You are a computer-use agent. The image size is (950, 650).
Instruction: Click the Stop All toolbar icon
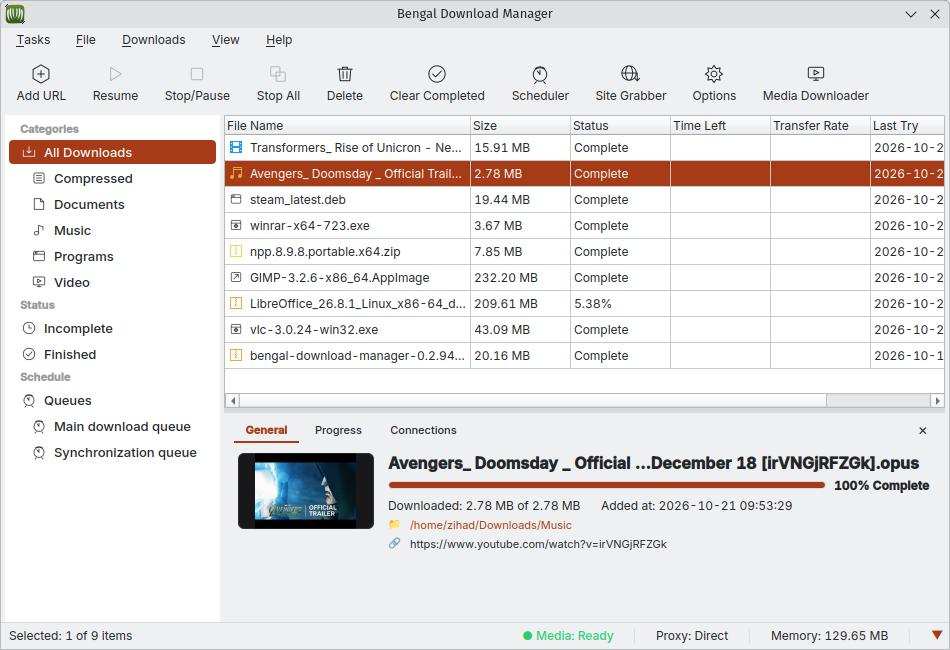tap(278, 74)
